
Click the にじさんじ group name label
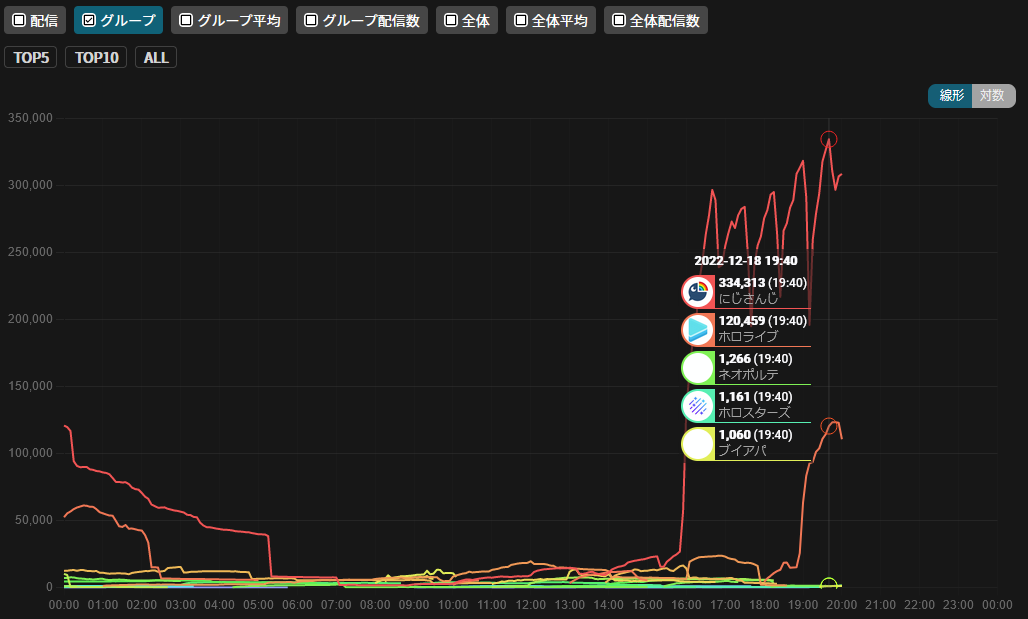748,299
